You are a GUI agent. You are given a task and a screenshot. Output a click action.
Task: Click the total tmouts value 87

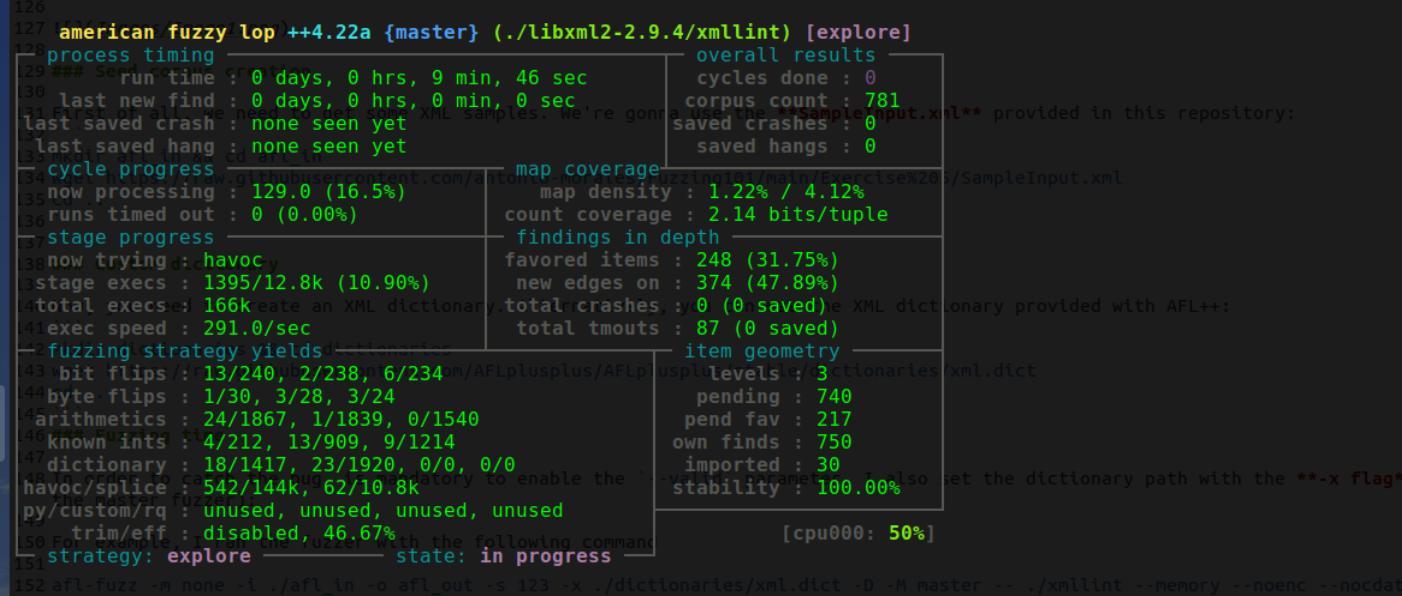[x=767, y=328]
